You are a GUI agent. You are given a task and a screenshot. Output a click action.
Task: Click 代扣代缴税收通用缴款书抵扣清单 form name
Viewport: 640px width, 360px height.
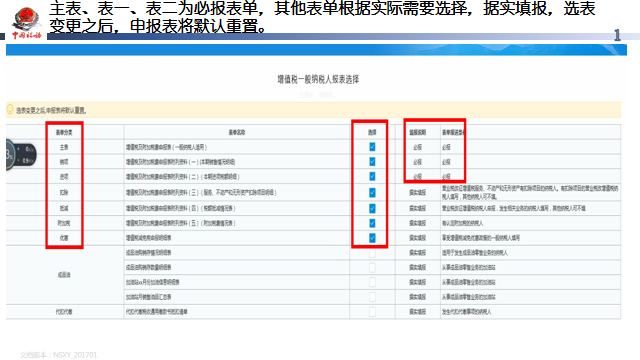[x=157, y=311]
